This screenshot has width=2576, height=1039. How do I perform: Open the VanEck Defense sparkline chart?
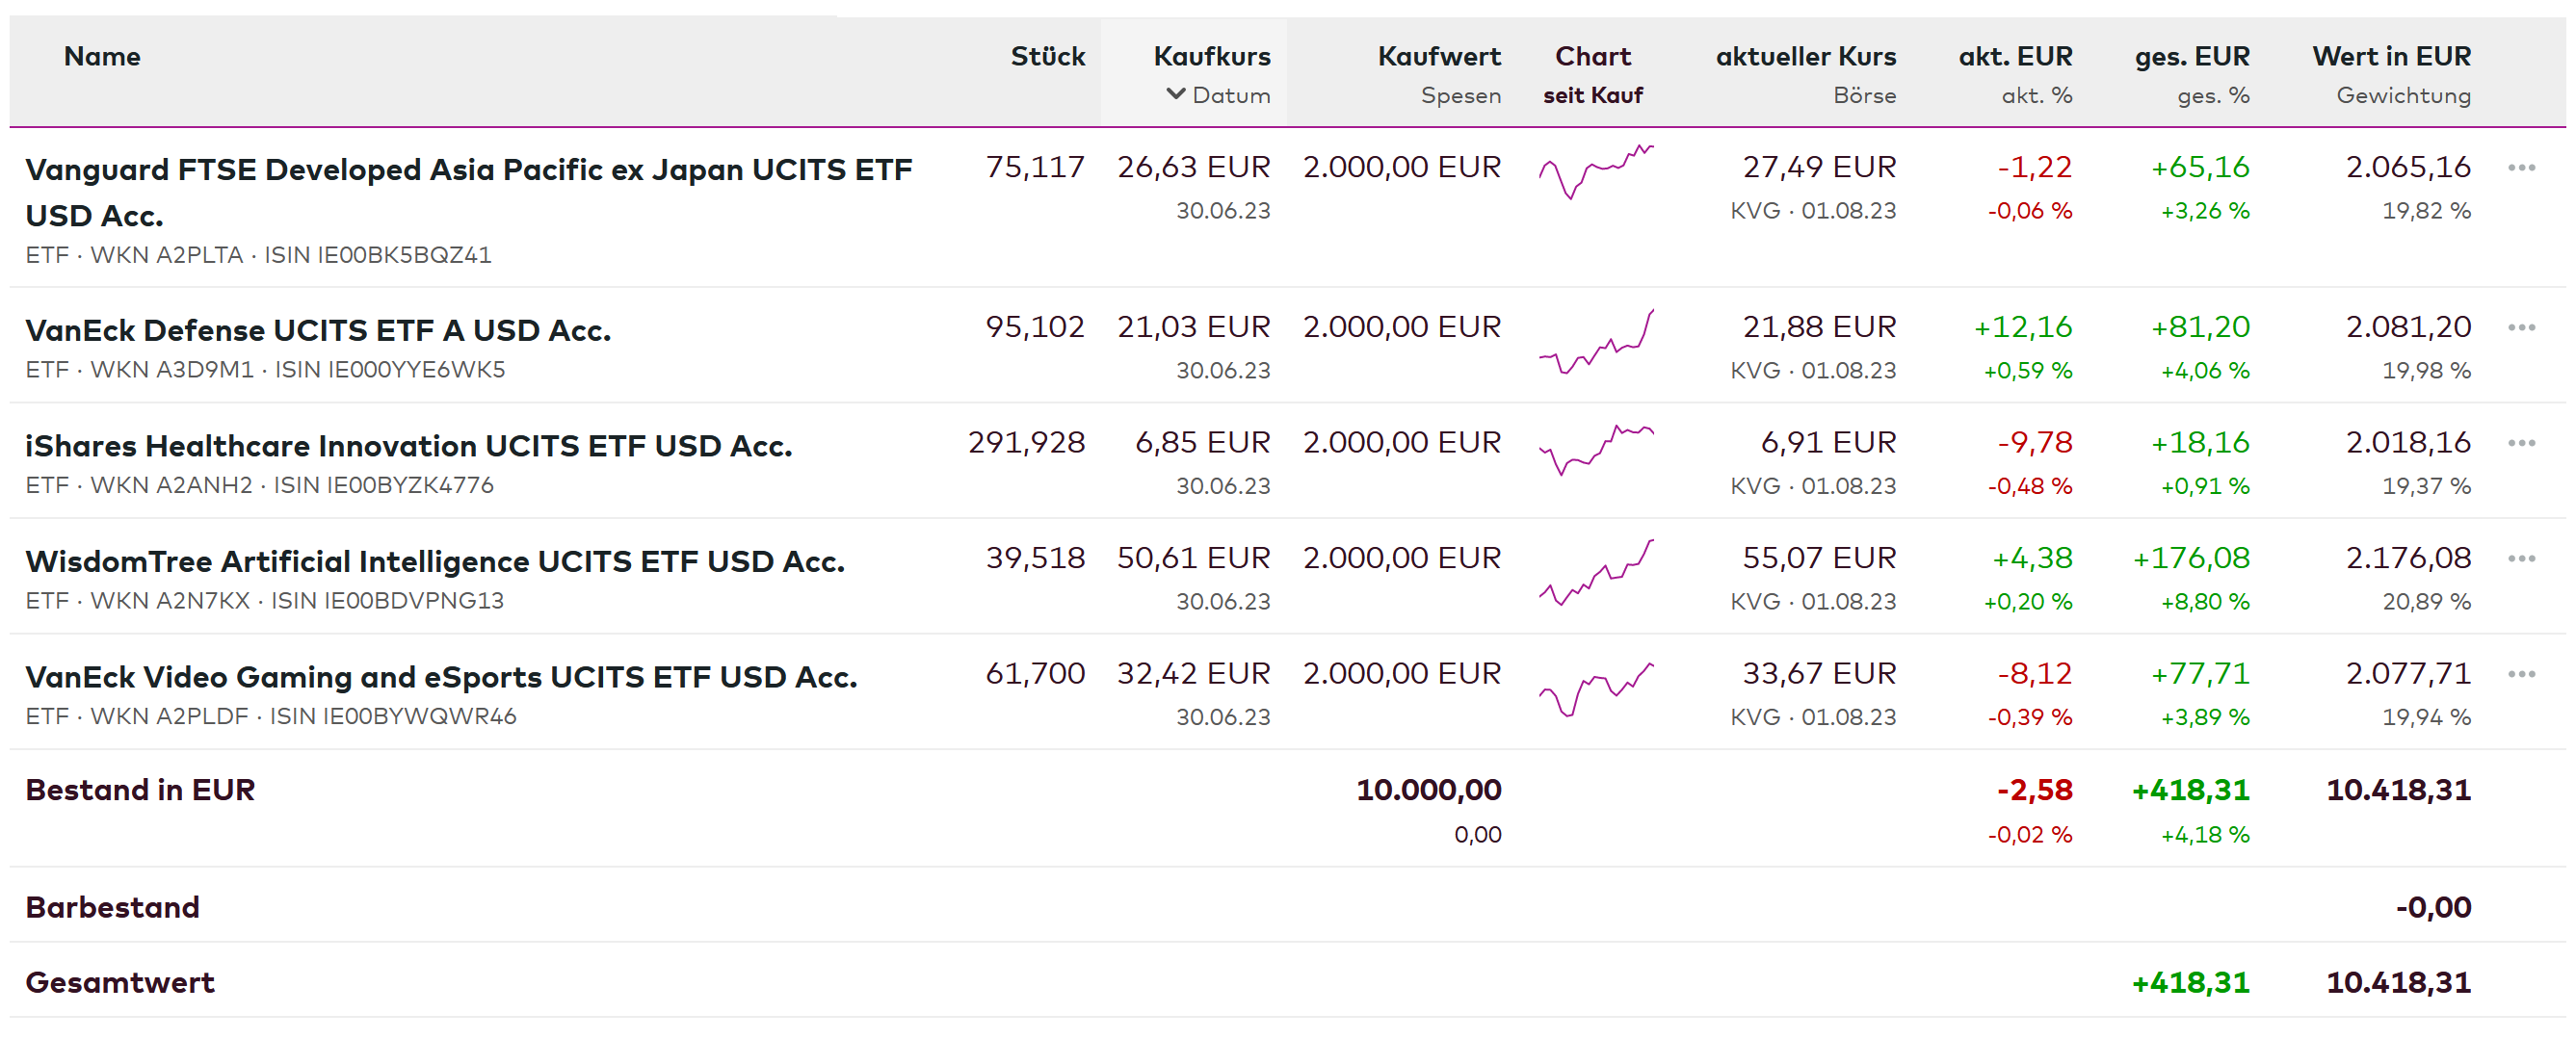tap(1596, 343)
